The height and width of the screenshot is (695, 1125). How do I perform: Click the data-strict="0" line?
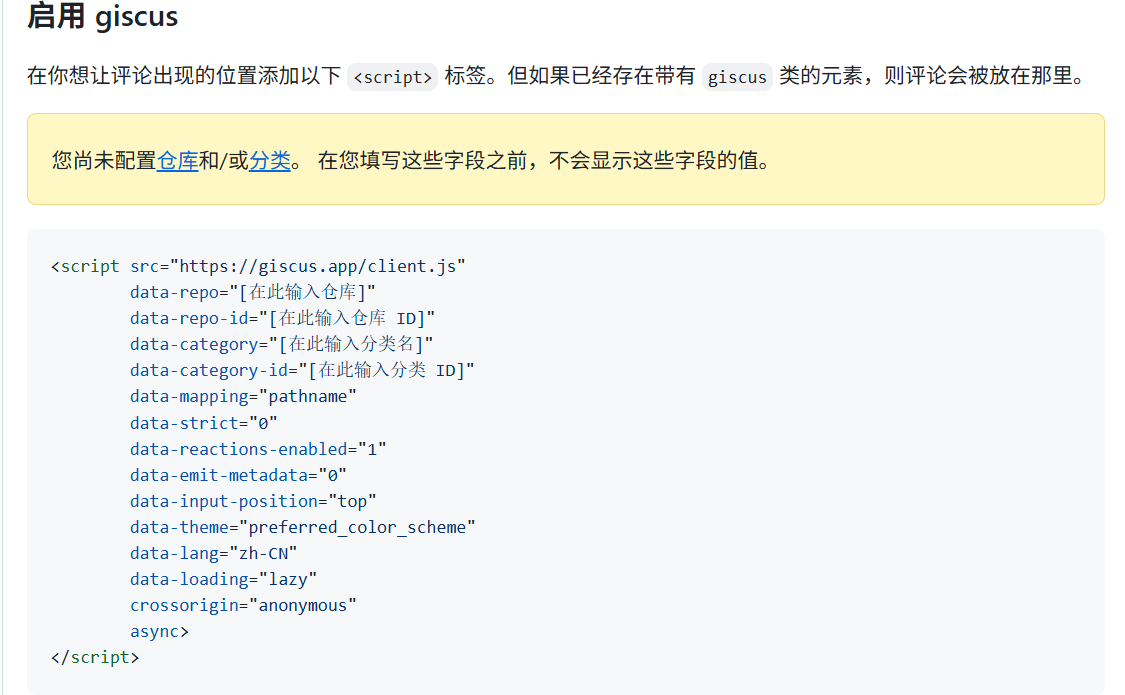[203, 422]
